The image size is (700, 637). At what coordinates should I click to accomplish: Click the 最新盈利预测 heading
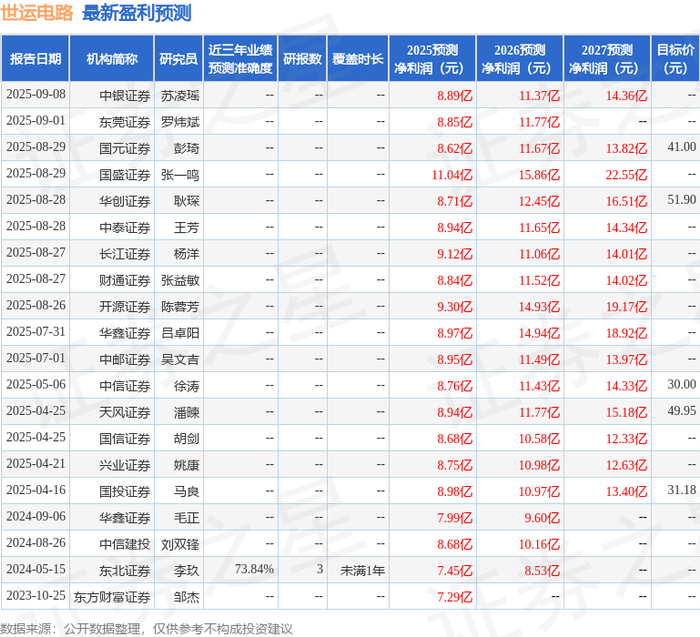[x=137, y=12]
